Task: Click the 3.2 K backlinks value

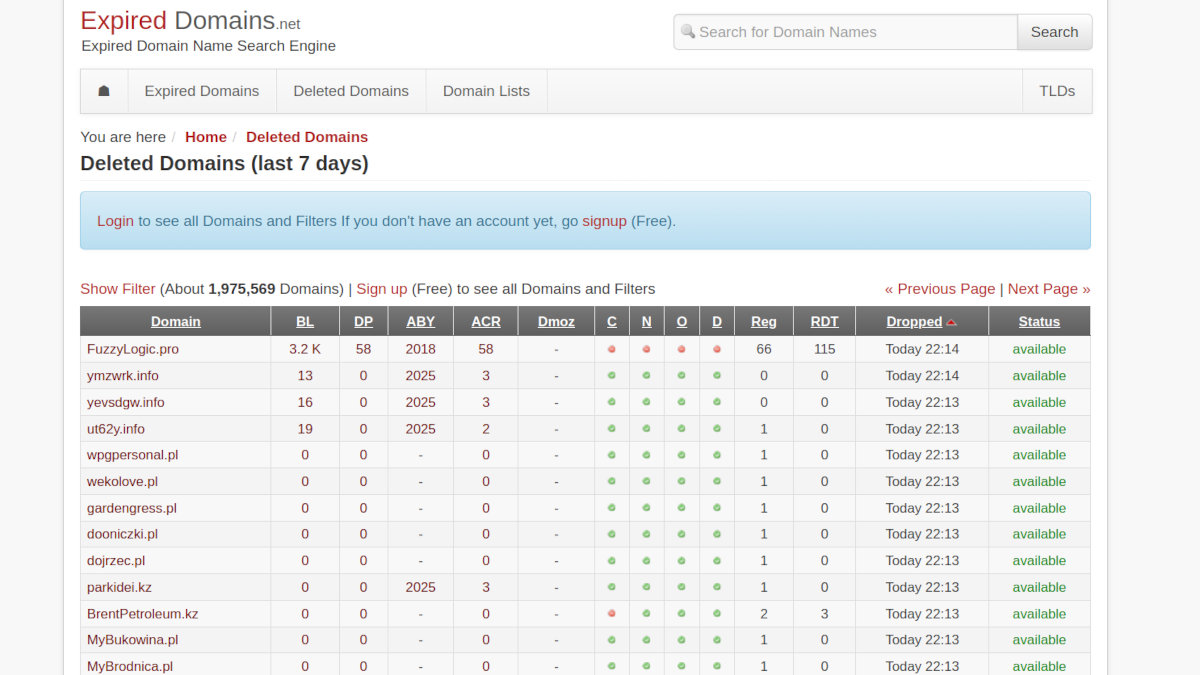Action: pos(305,349)
